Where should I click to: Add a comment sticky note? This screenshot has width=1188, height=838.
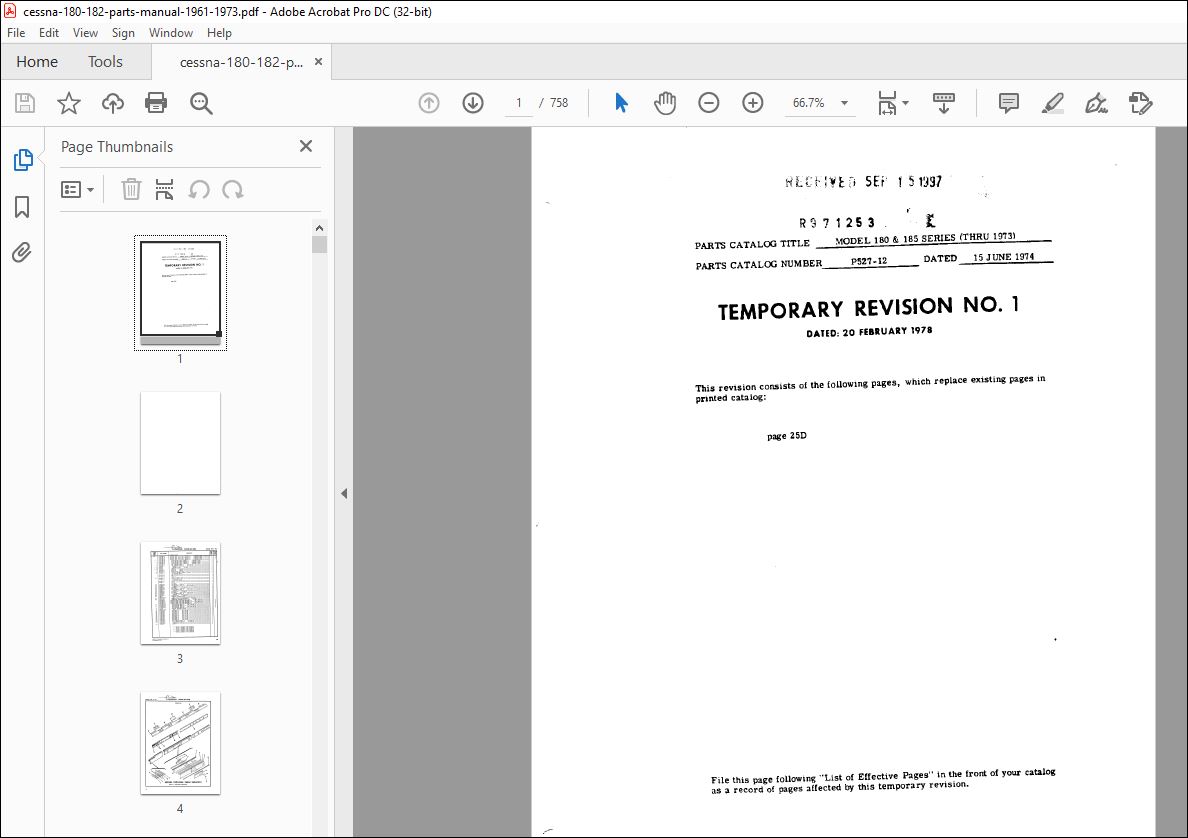coord(1008,103)
